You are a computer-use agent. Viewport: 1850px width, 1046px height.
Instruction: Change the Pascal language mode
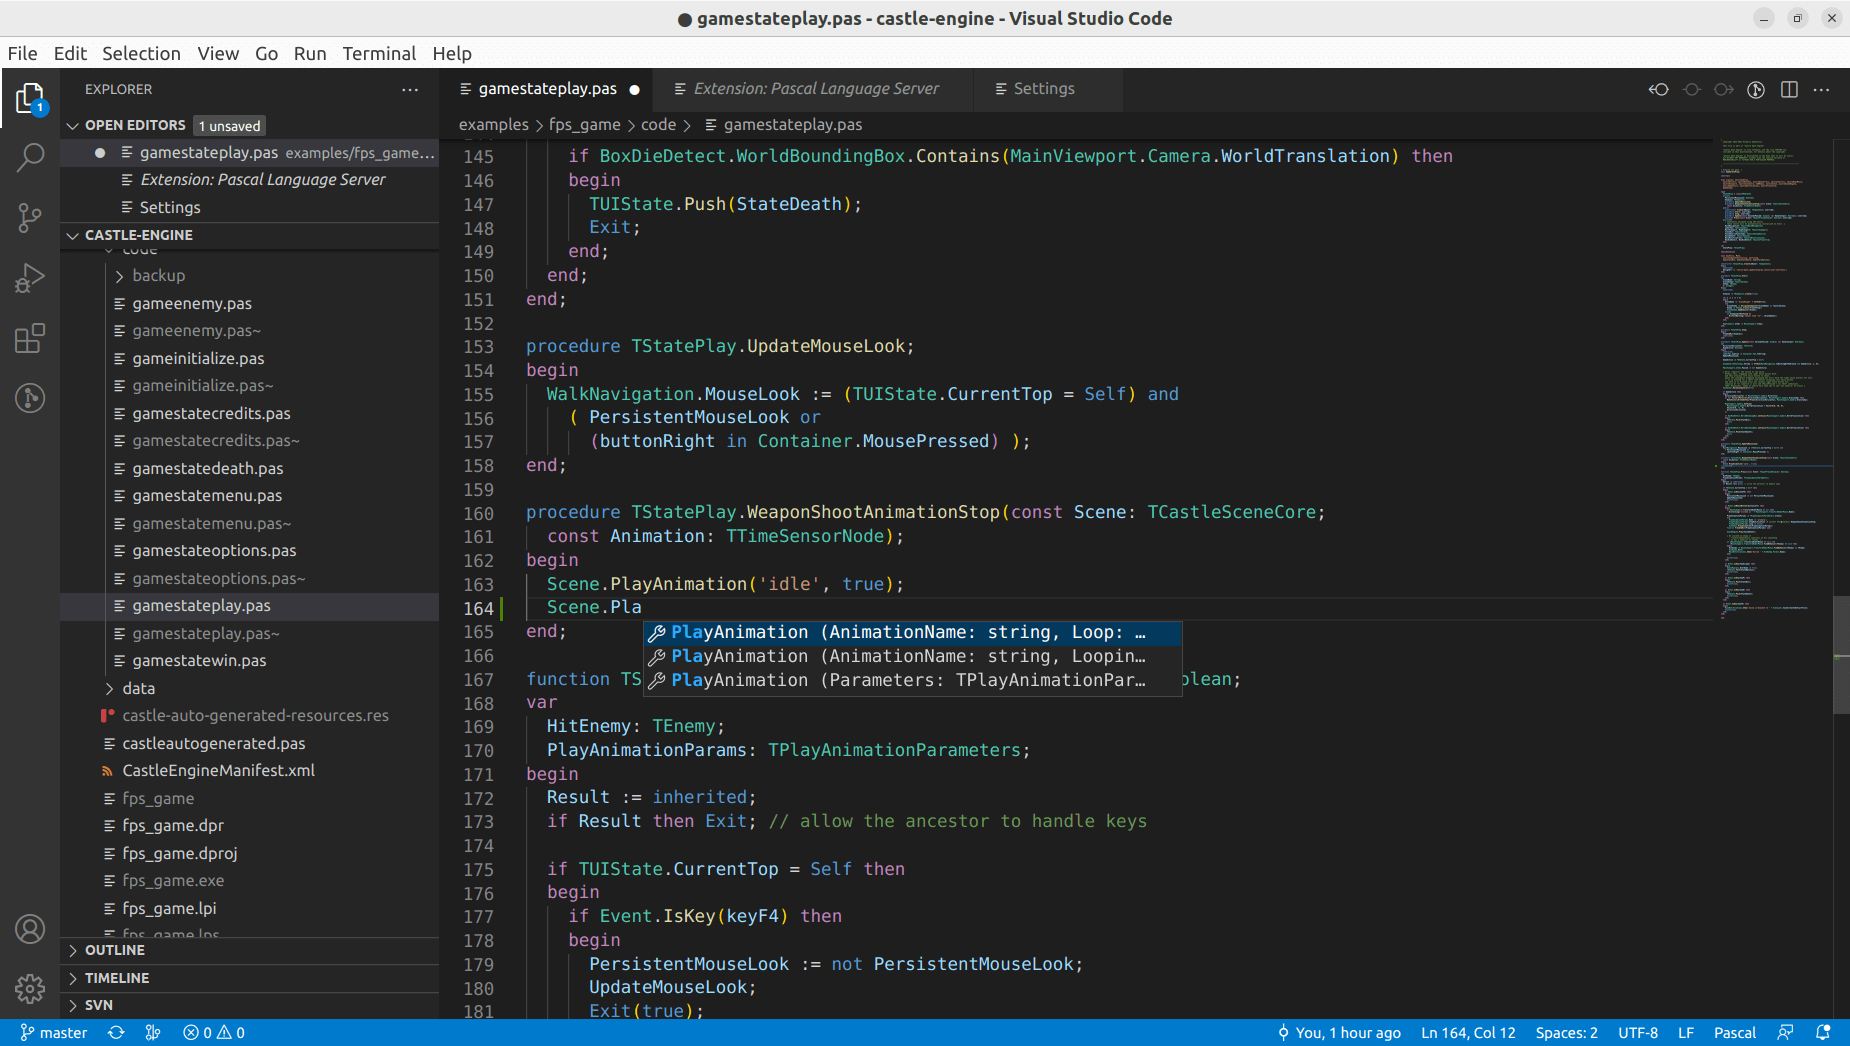pyautogui.click(x=1735, y=1033)
